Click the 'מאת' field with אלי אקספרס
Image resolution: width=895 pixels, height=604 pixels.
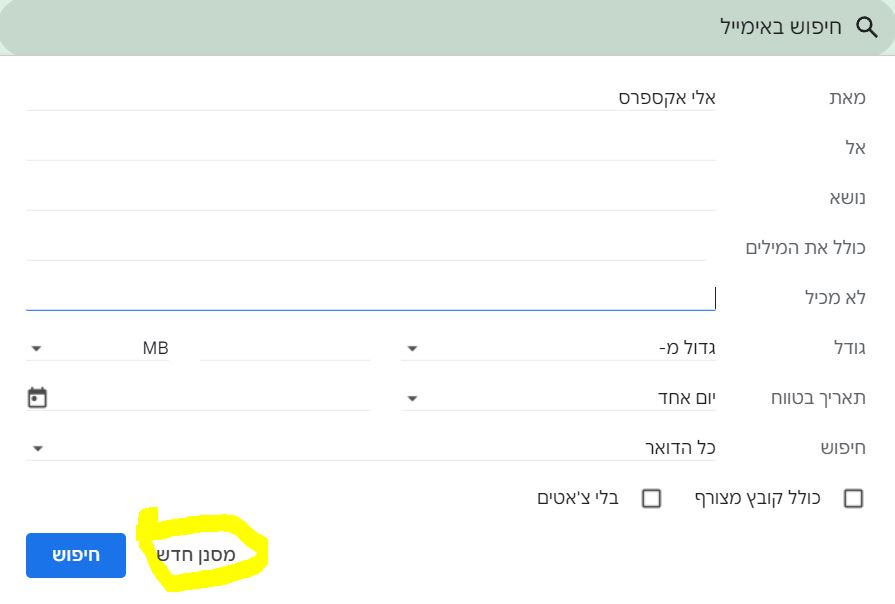pos(370,98)
